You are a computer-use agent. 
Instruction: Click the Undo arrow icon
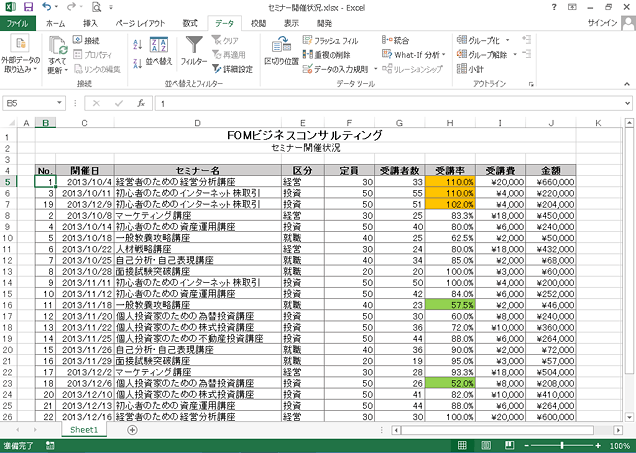47,7
